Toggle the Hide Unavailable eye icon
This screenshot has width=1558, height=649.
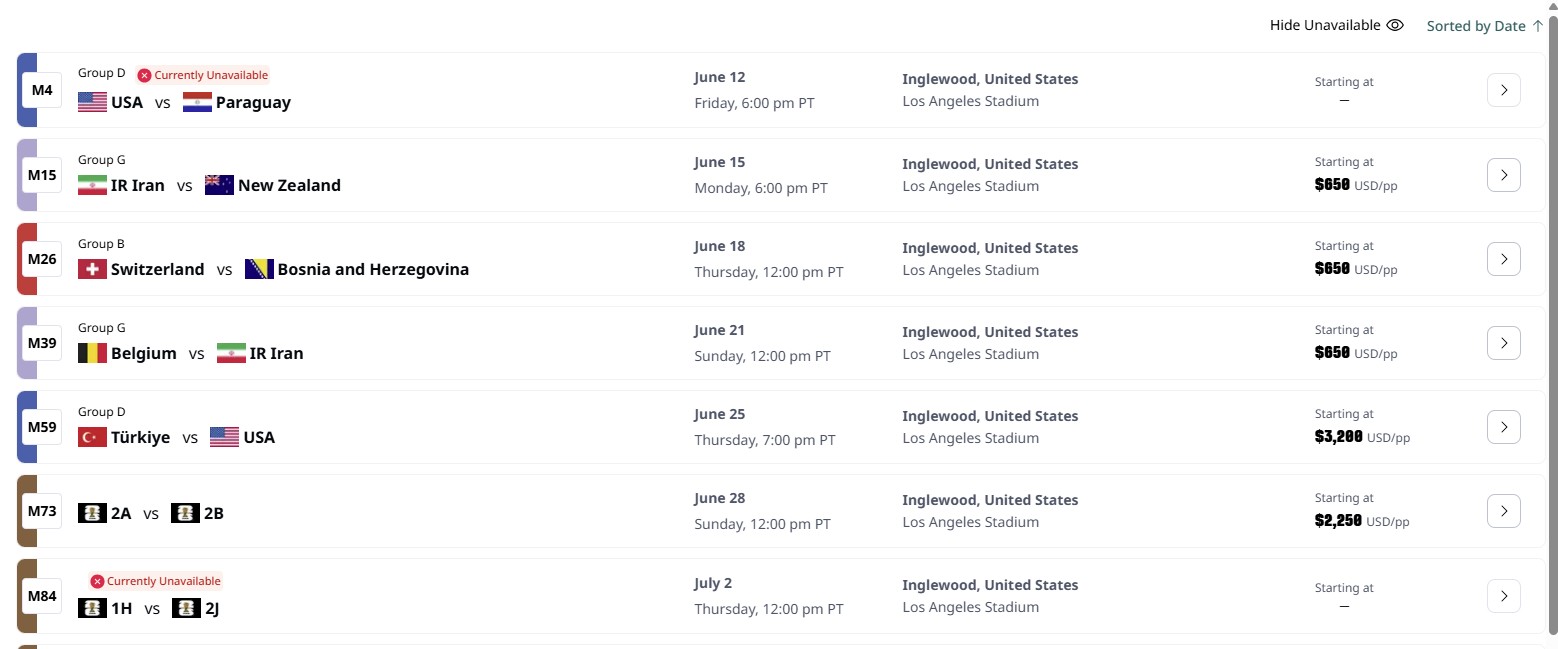click(1395, 26)
